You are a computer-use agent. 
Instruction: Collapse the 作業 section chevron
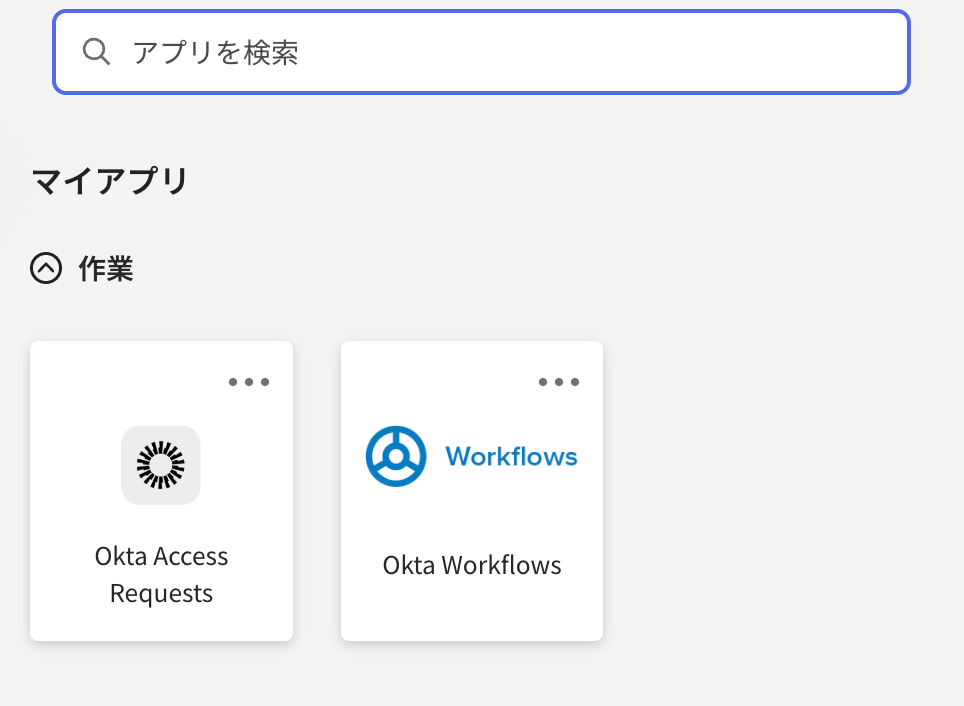pos(46,268)
